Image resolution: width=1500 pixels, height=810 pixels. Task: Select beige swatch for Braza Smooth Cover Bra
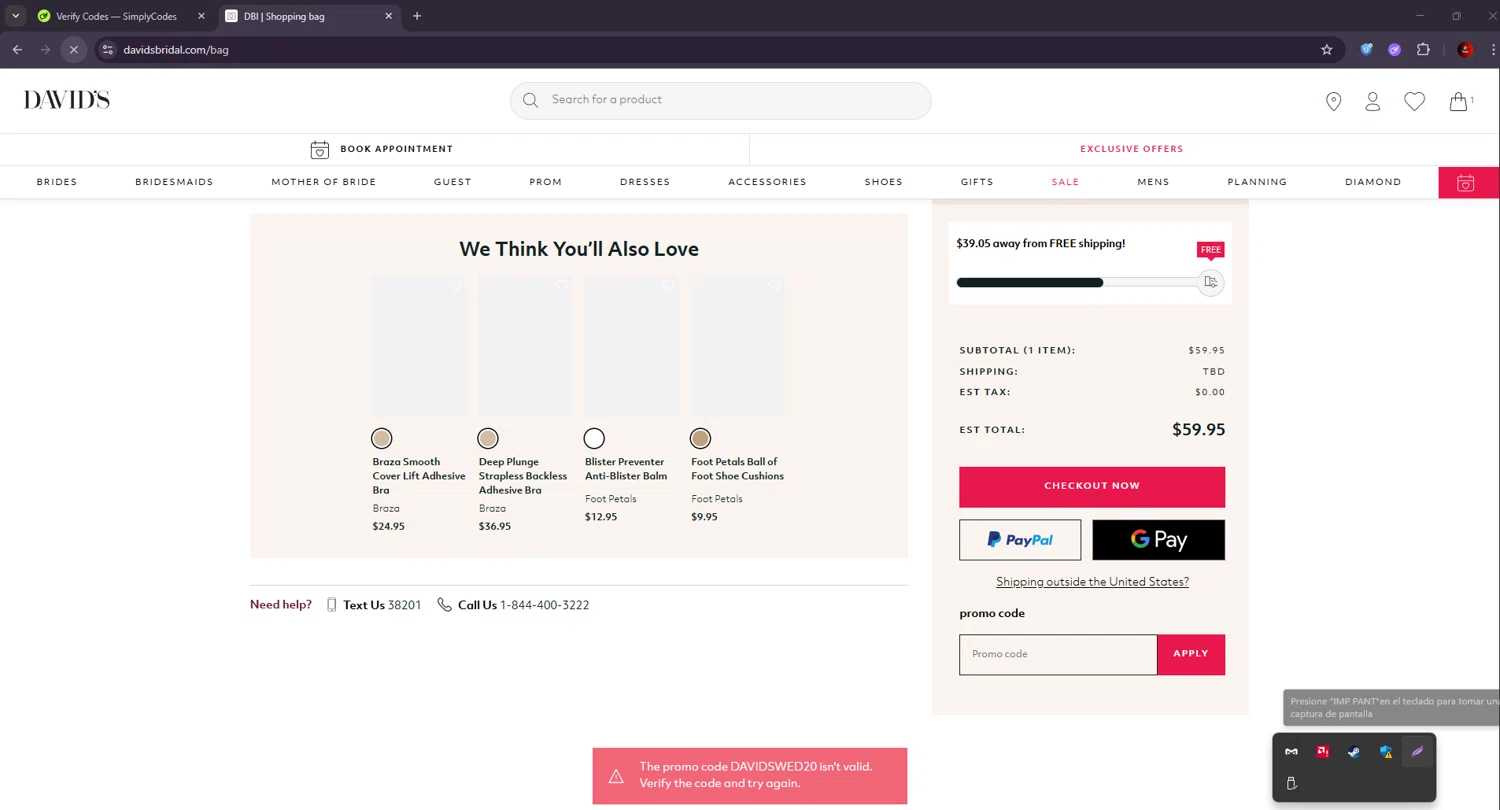tap(382, 438)
